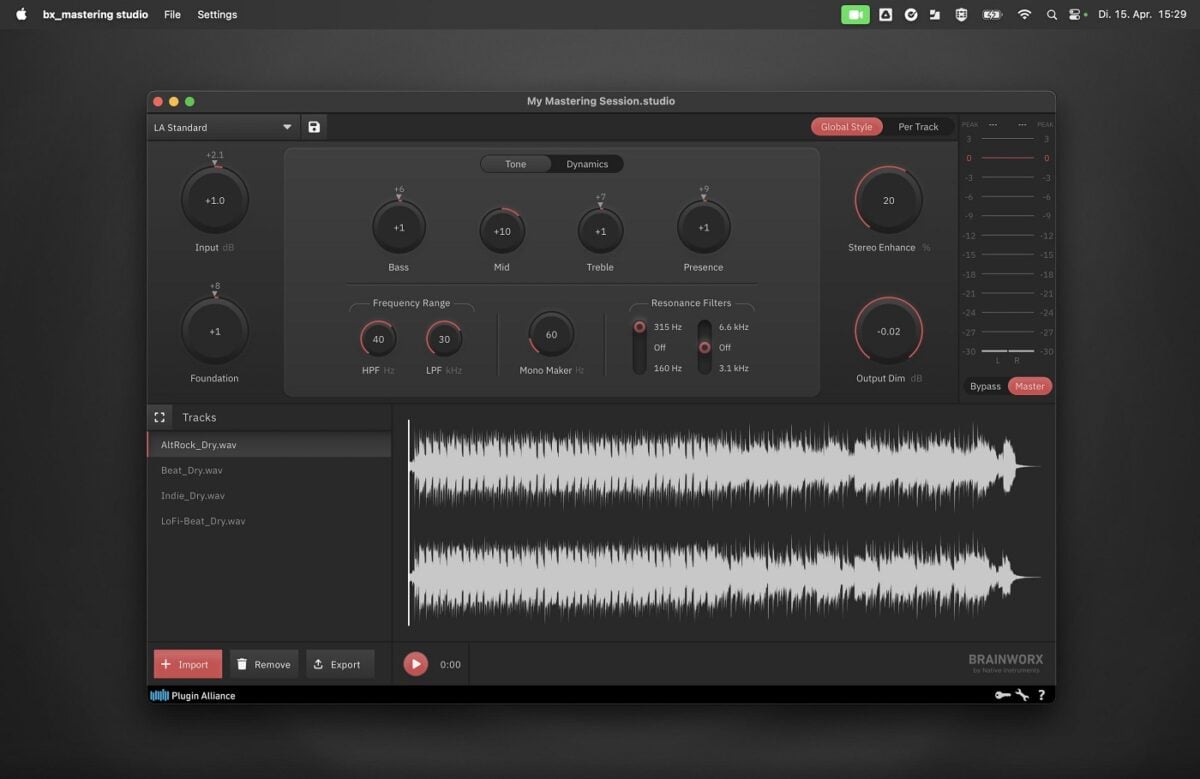This screenshot has height=779, width=1200.
Task: Adjust the Stereo Enhance knob
Action: [x=887, y=200]
